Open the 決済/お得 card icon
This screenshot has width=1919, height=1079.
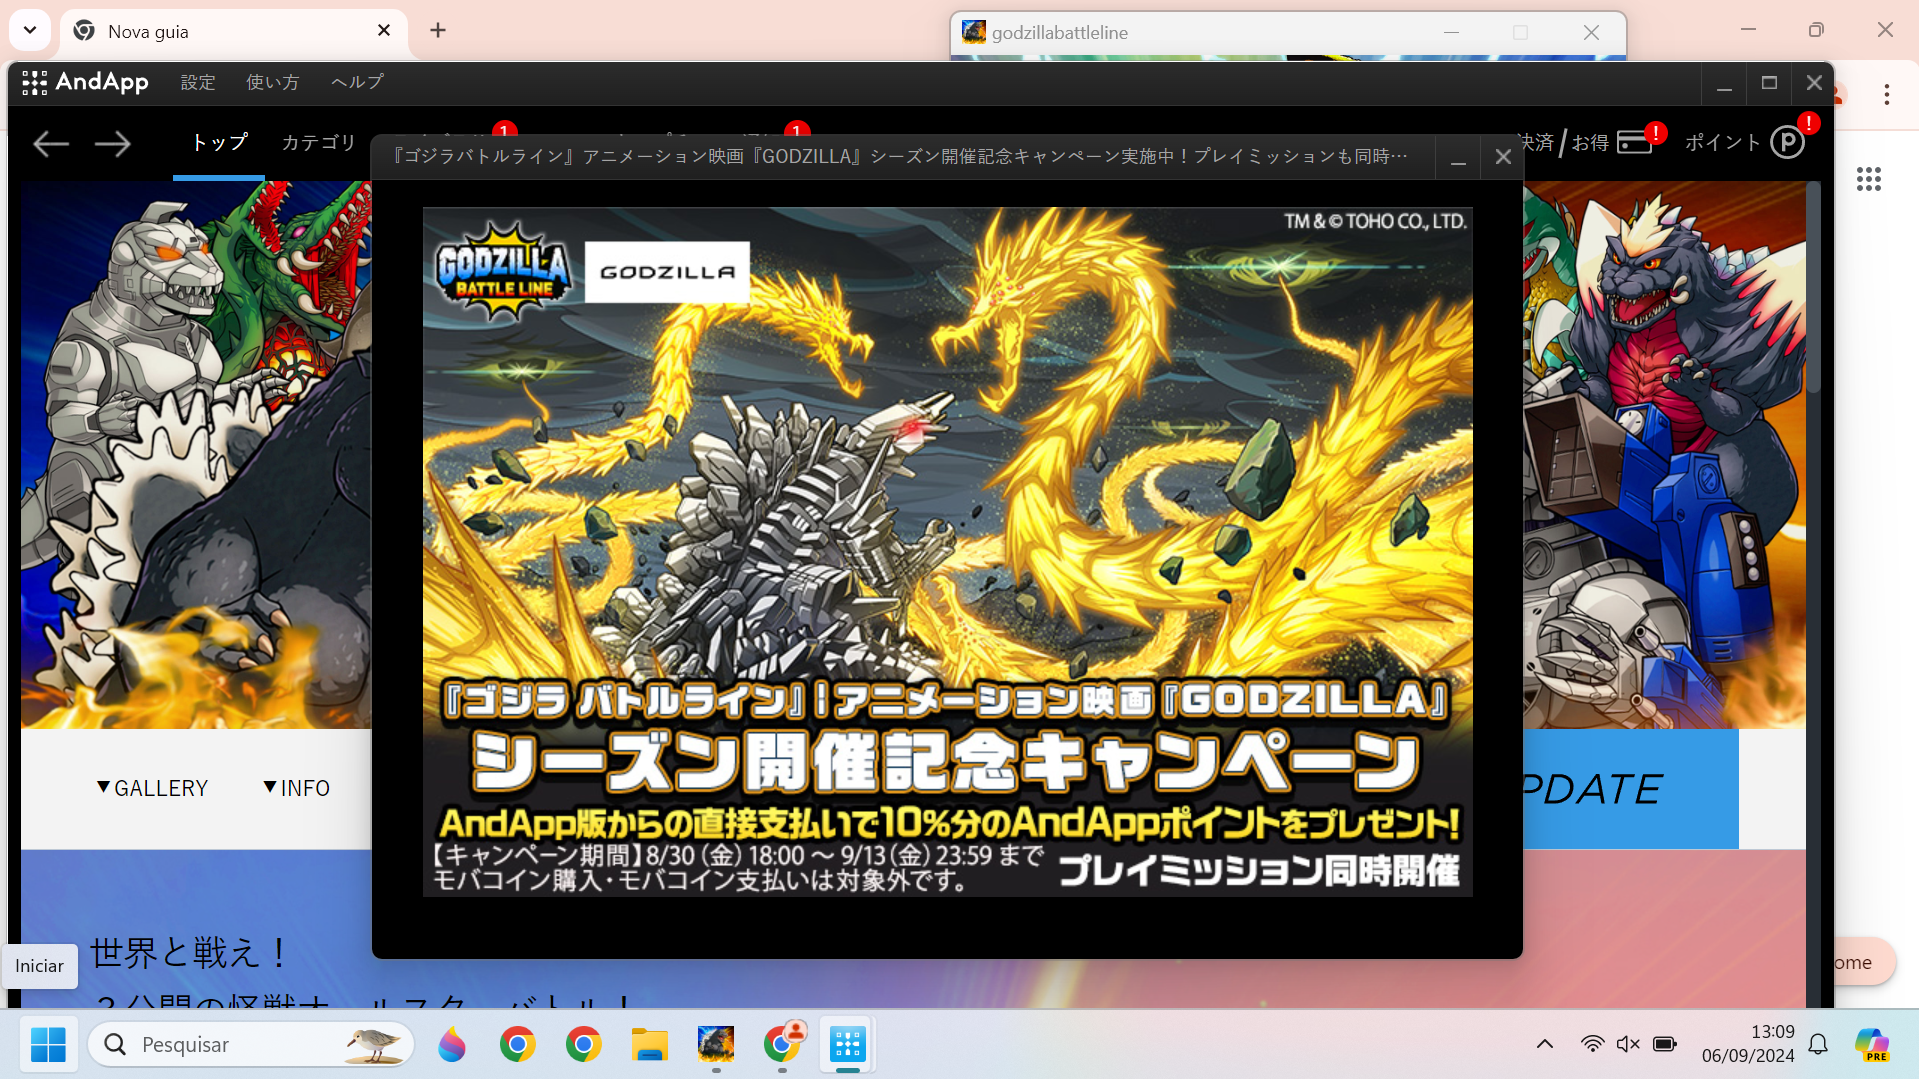coord(1635,142)
